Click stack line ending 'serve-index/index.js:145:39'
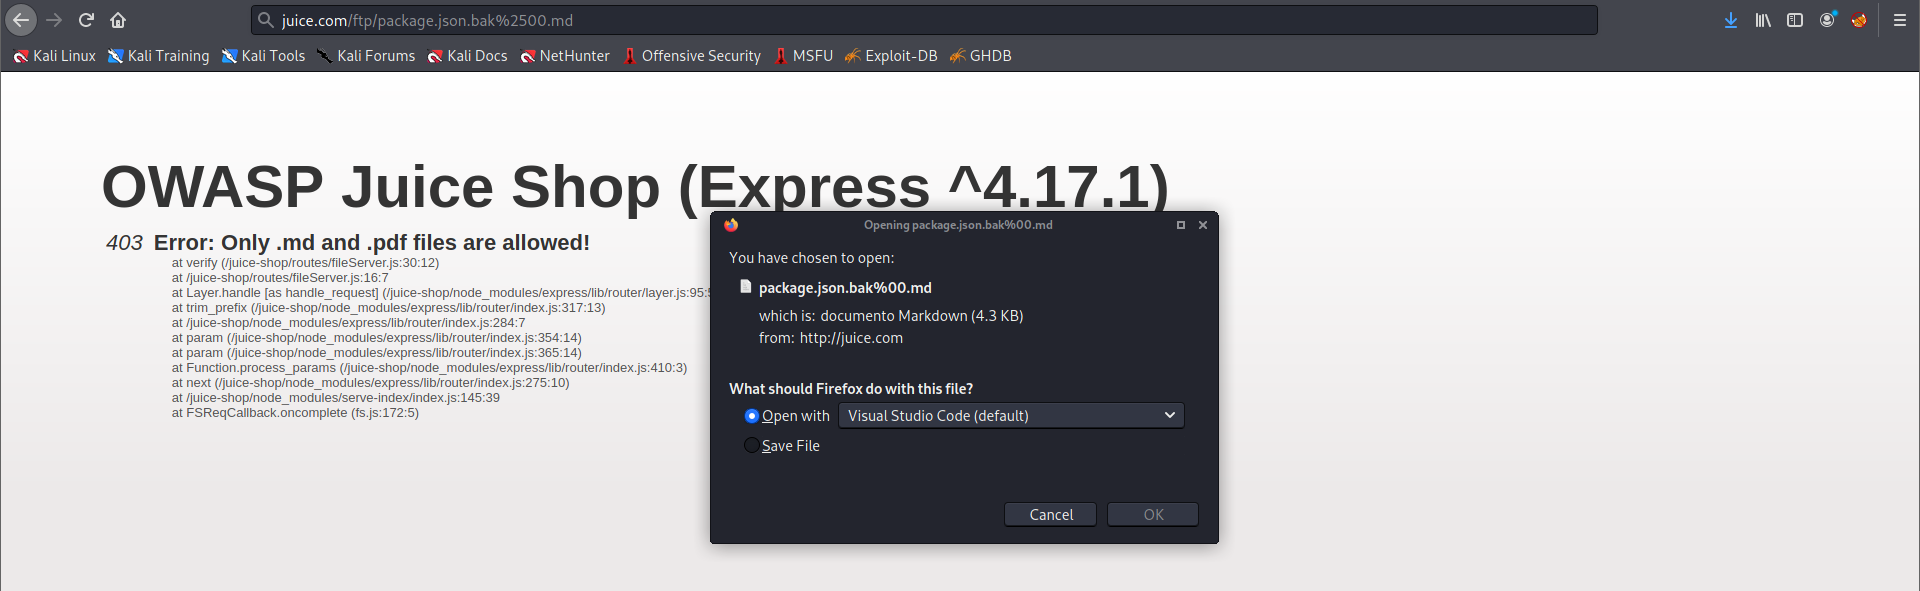This screenshot has height=591, width=1920. click(x=335, y=398)
